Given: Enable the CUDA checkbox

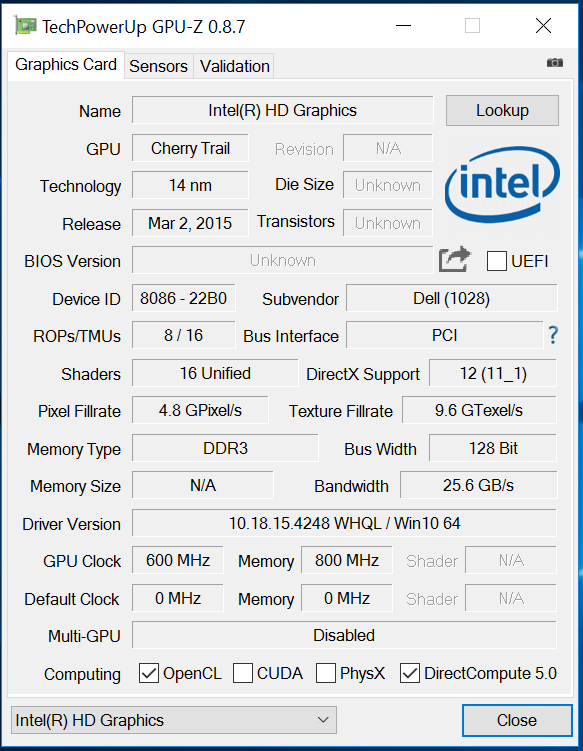Looking at the screenshot, I should click(x=243, y=673).
